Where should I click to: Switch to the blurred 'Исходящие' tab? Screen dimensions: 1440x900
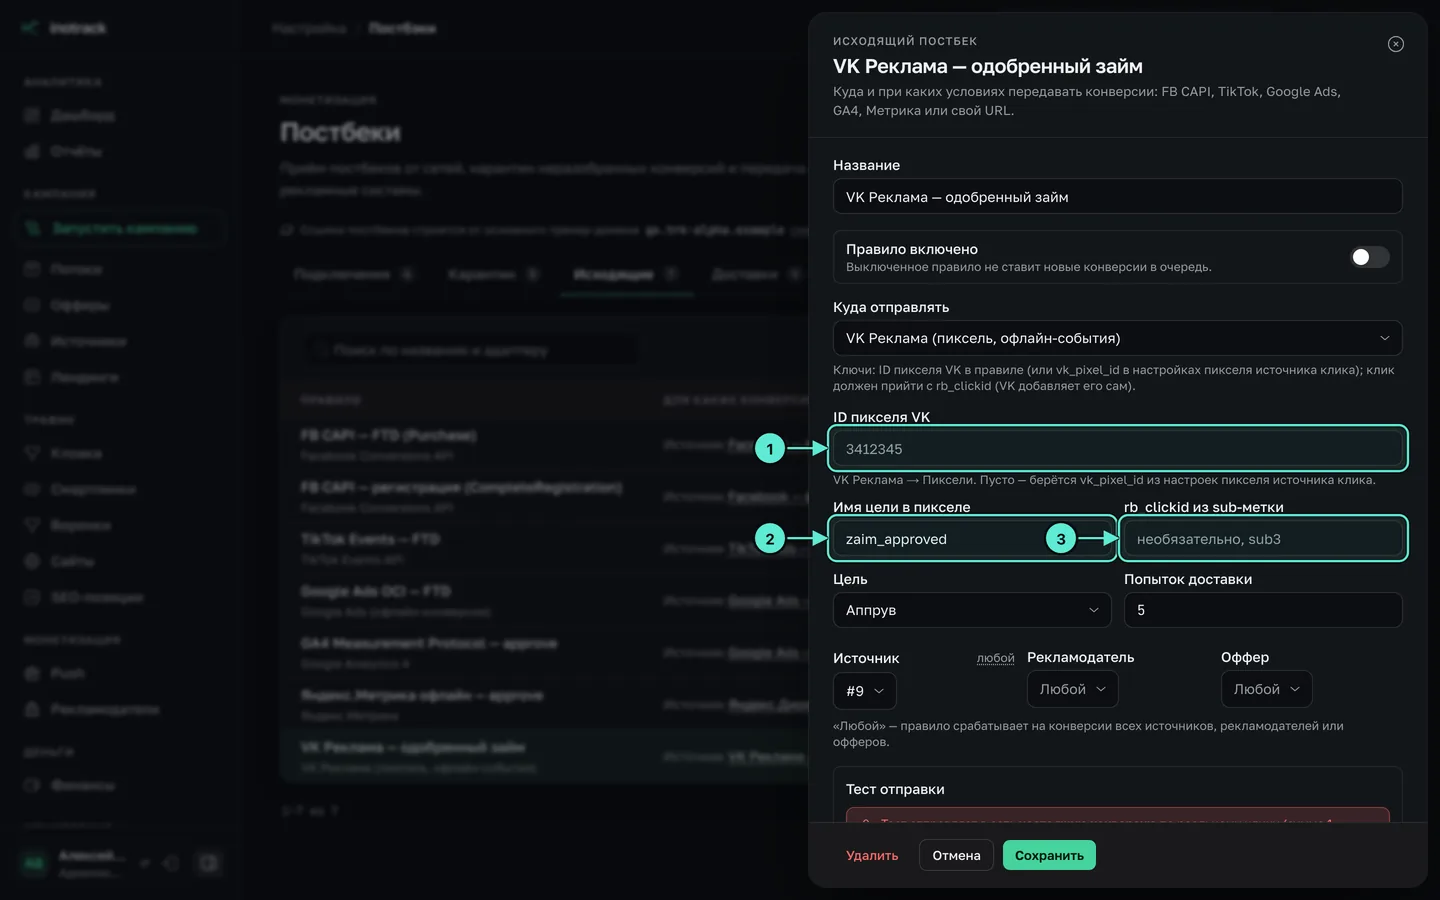click(626, 274)
